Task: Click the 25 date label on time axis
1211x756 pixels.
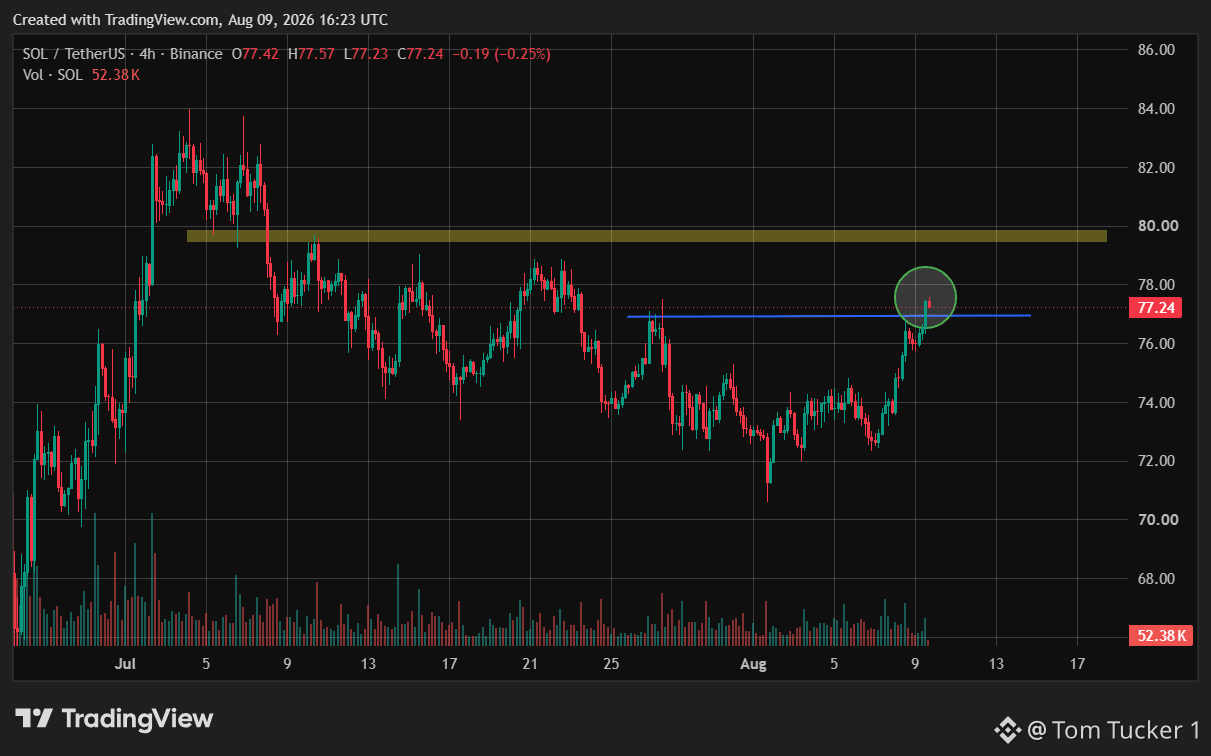Action: [612, 664]
